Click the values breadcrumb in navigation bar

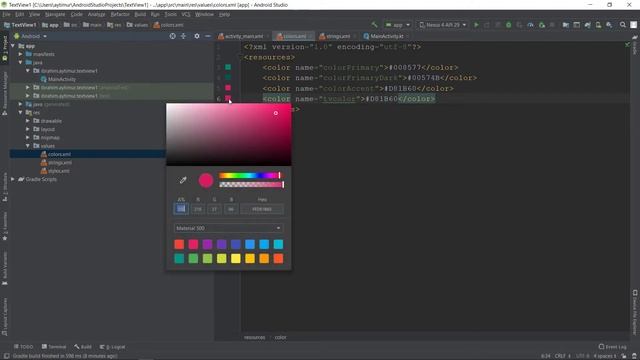click(137, 25)
